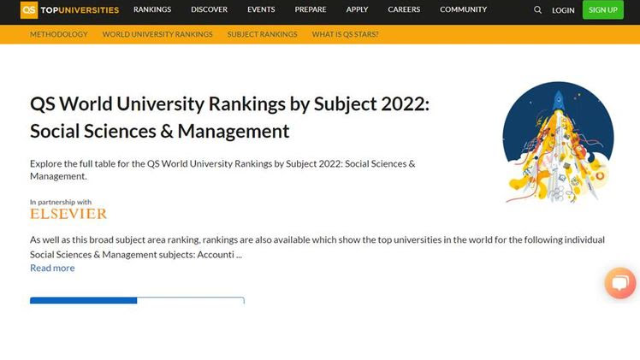This screenshot has width=640, height=360.
Task: Click the Elsevier partner logo
Action: tap(69, 213)
